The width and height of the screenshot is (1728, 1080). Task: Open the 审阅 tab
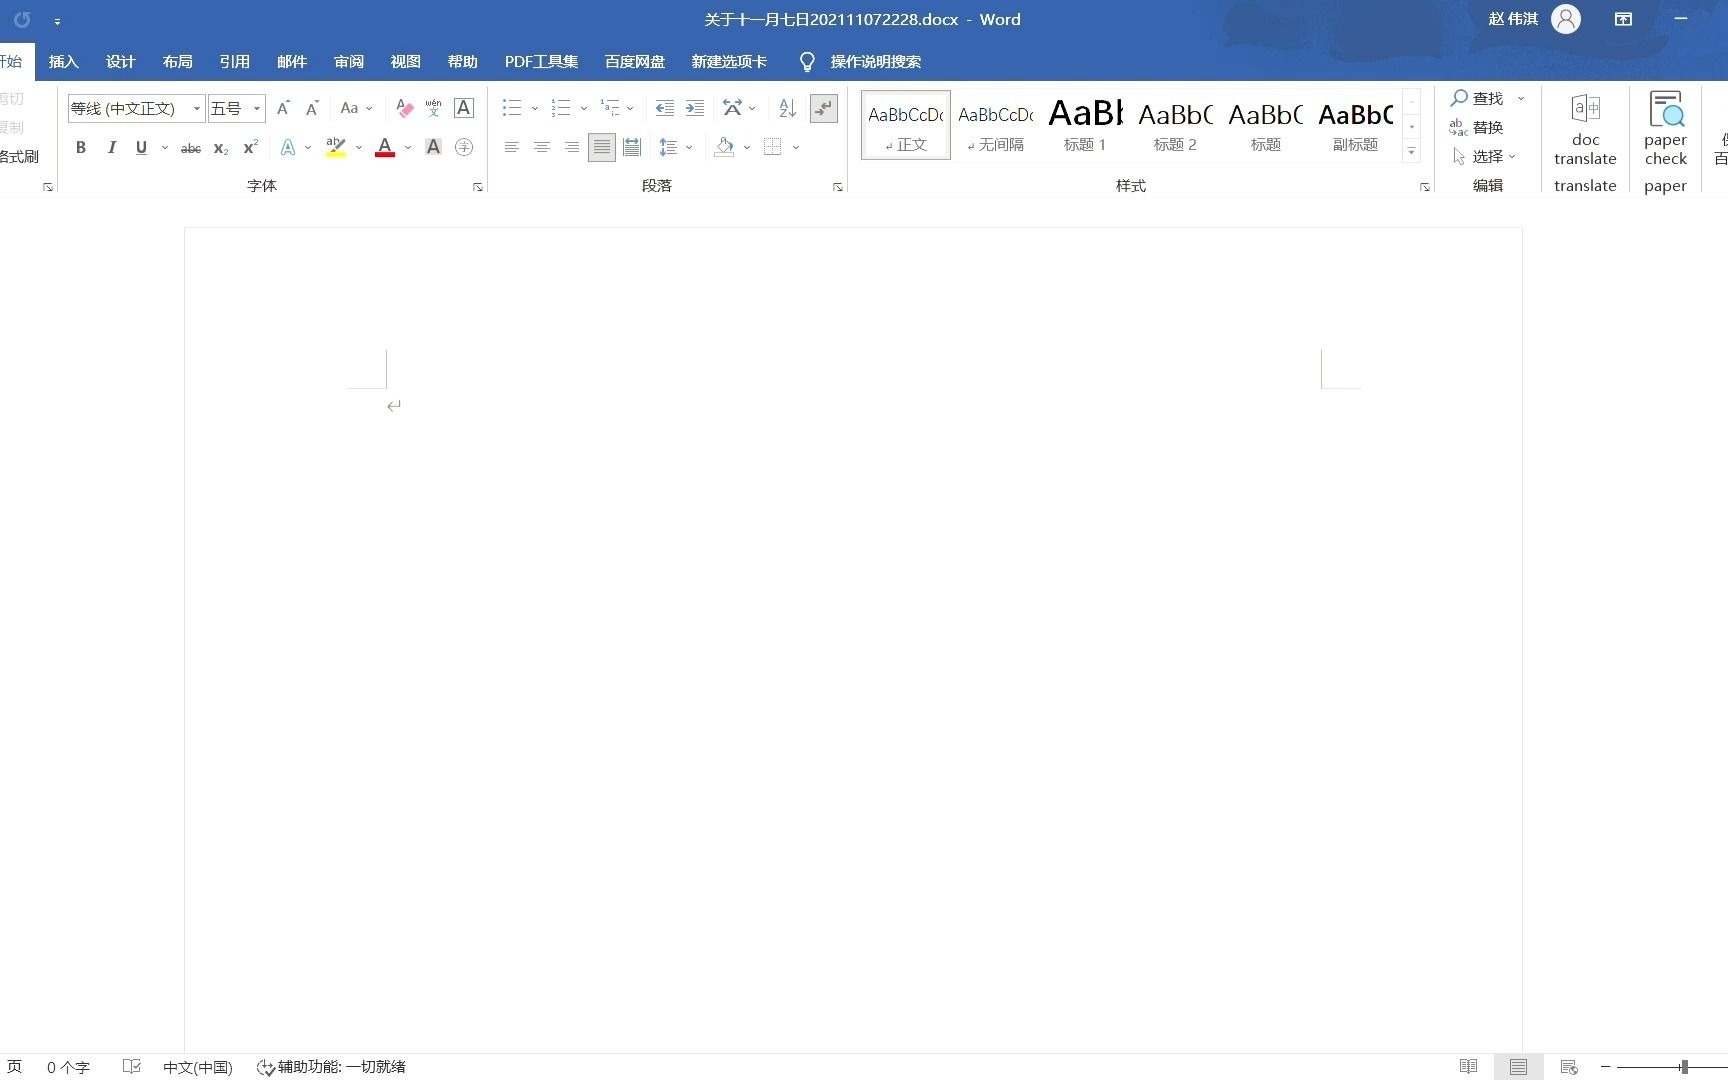coord(348,62)
